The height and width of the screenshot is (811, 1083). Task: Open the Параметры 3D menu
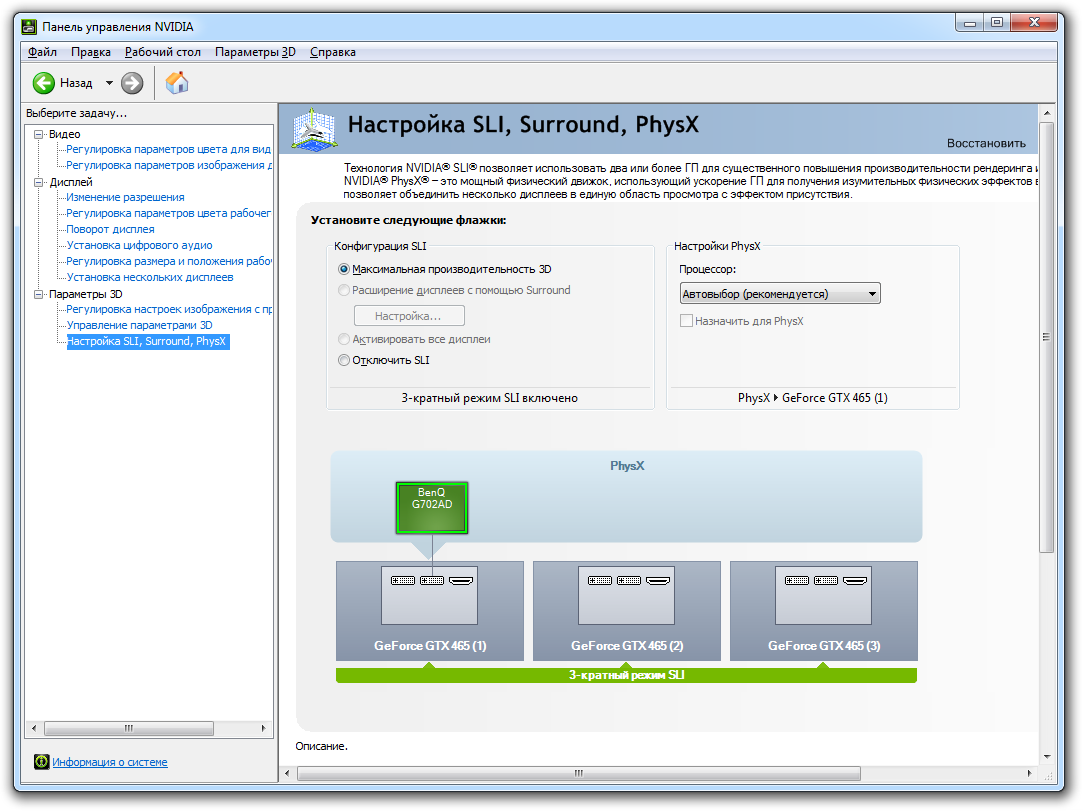[x=255, y=52]
